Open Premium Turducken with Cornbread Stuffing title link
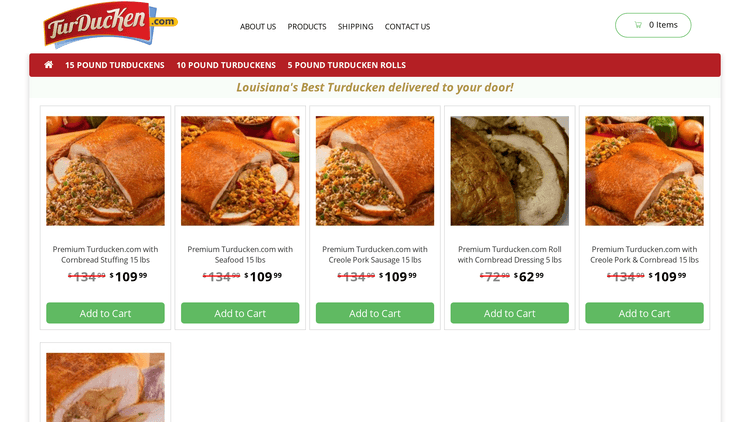This screenshot has width=750, height=422. tap(105, 255)
